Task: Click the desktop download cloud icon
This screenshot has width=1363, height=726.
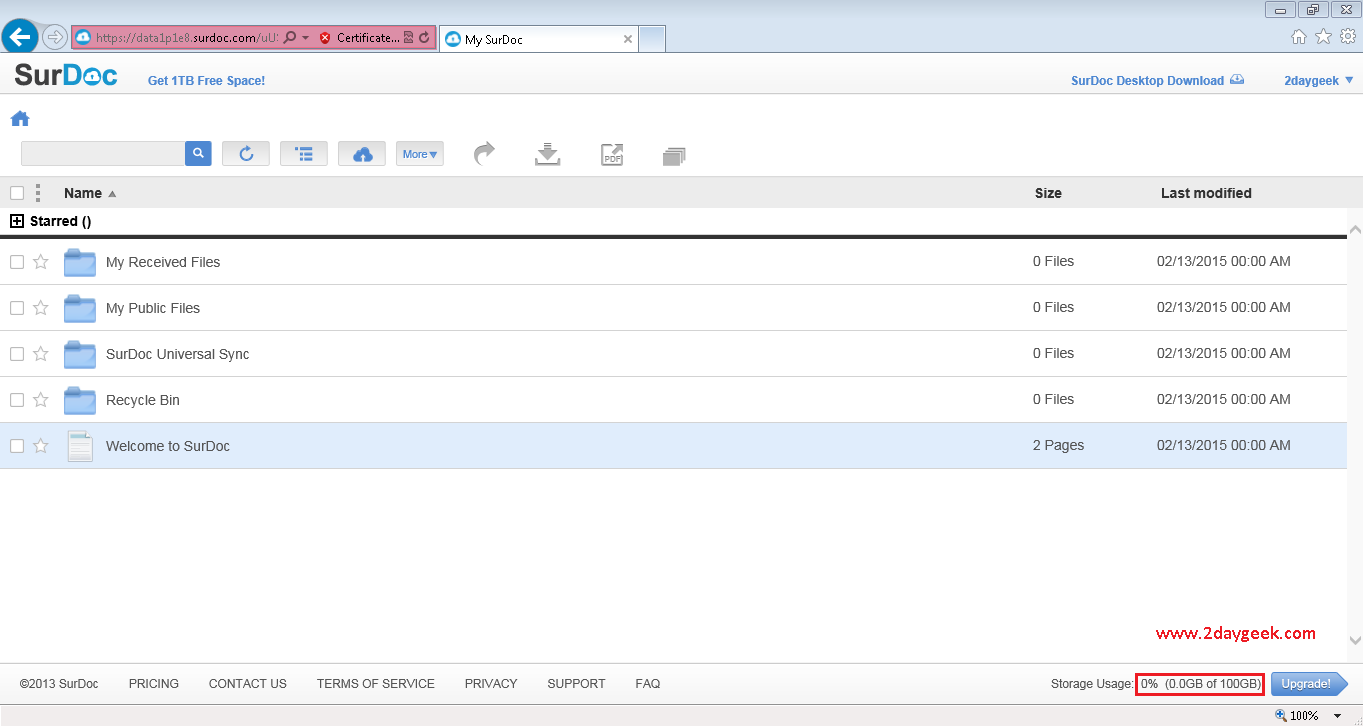Action: point(1237,80)
